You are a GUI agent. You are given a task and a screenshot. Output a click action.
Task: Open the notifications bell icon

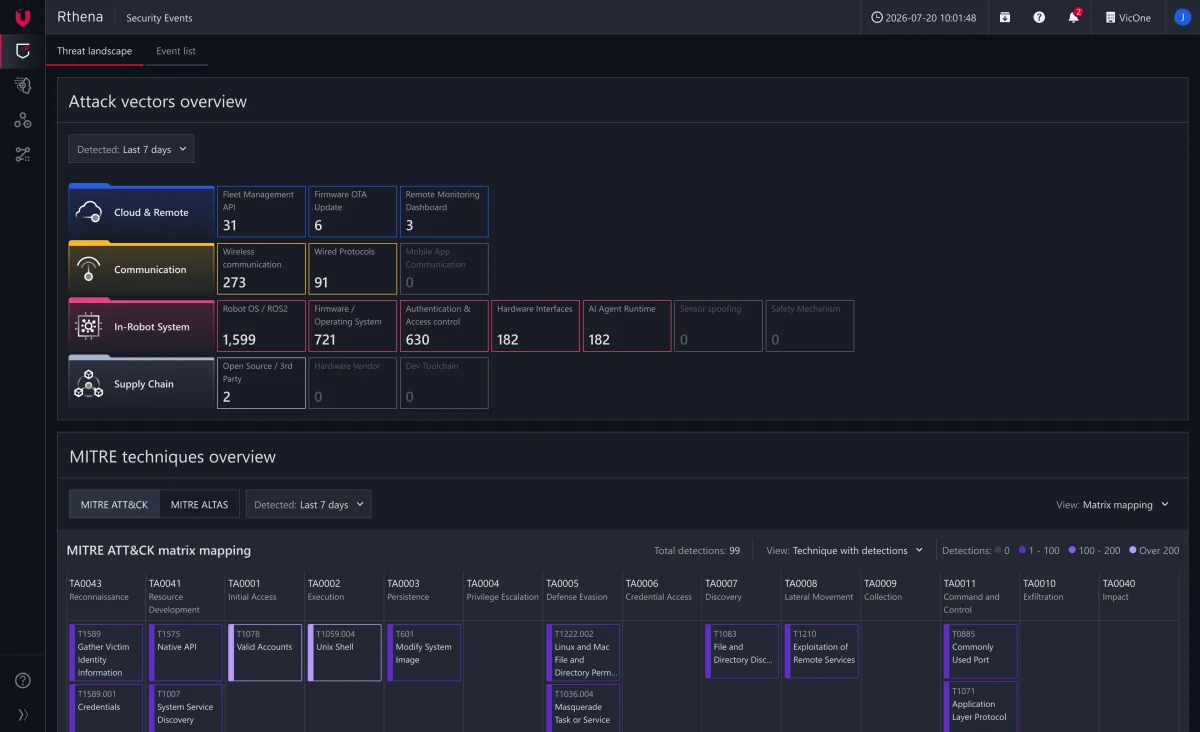1073,17
